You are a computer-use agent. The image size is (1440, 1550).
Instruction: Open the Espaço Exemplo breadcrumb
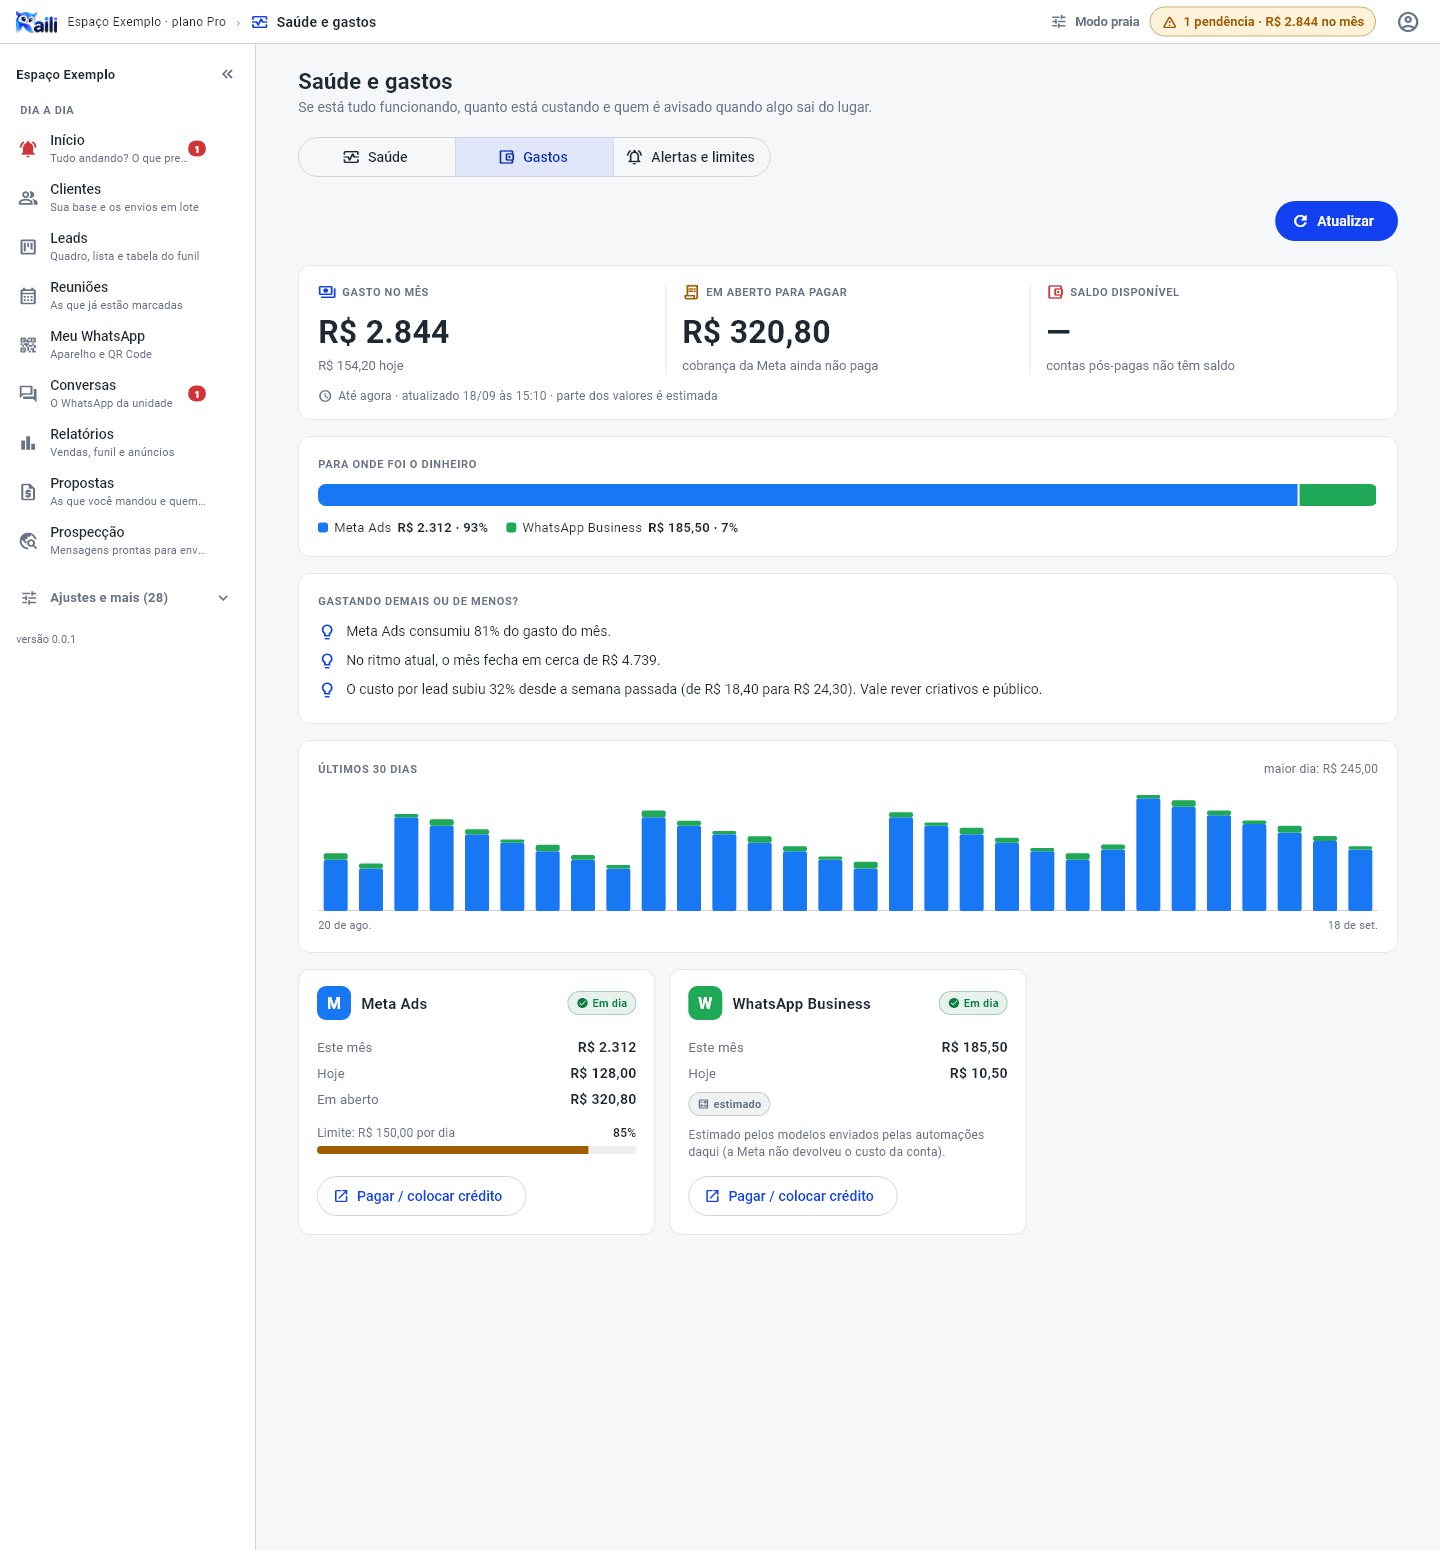[147, 22]
